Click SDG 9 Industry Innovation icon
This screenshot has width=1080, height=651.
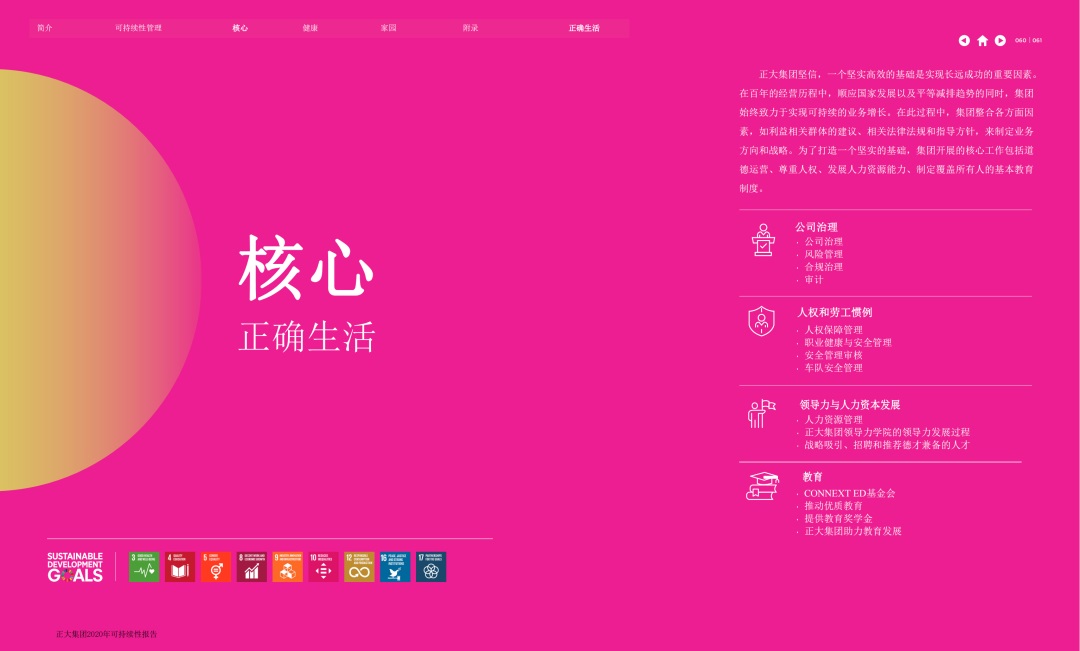[287, 567]
